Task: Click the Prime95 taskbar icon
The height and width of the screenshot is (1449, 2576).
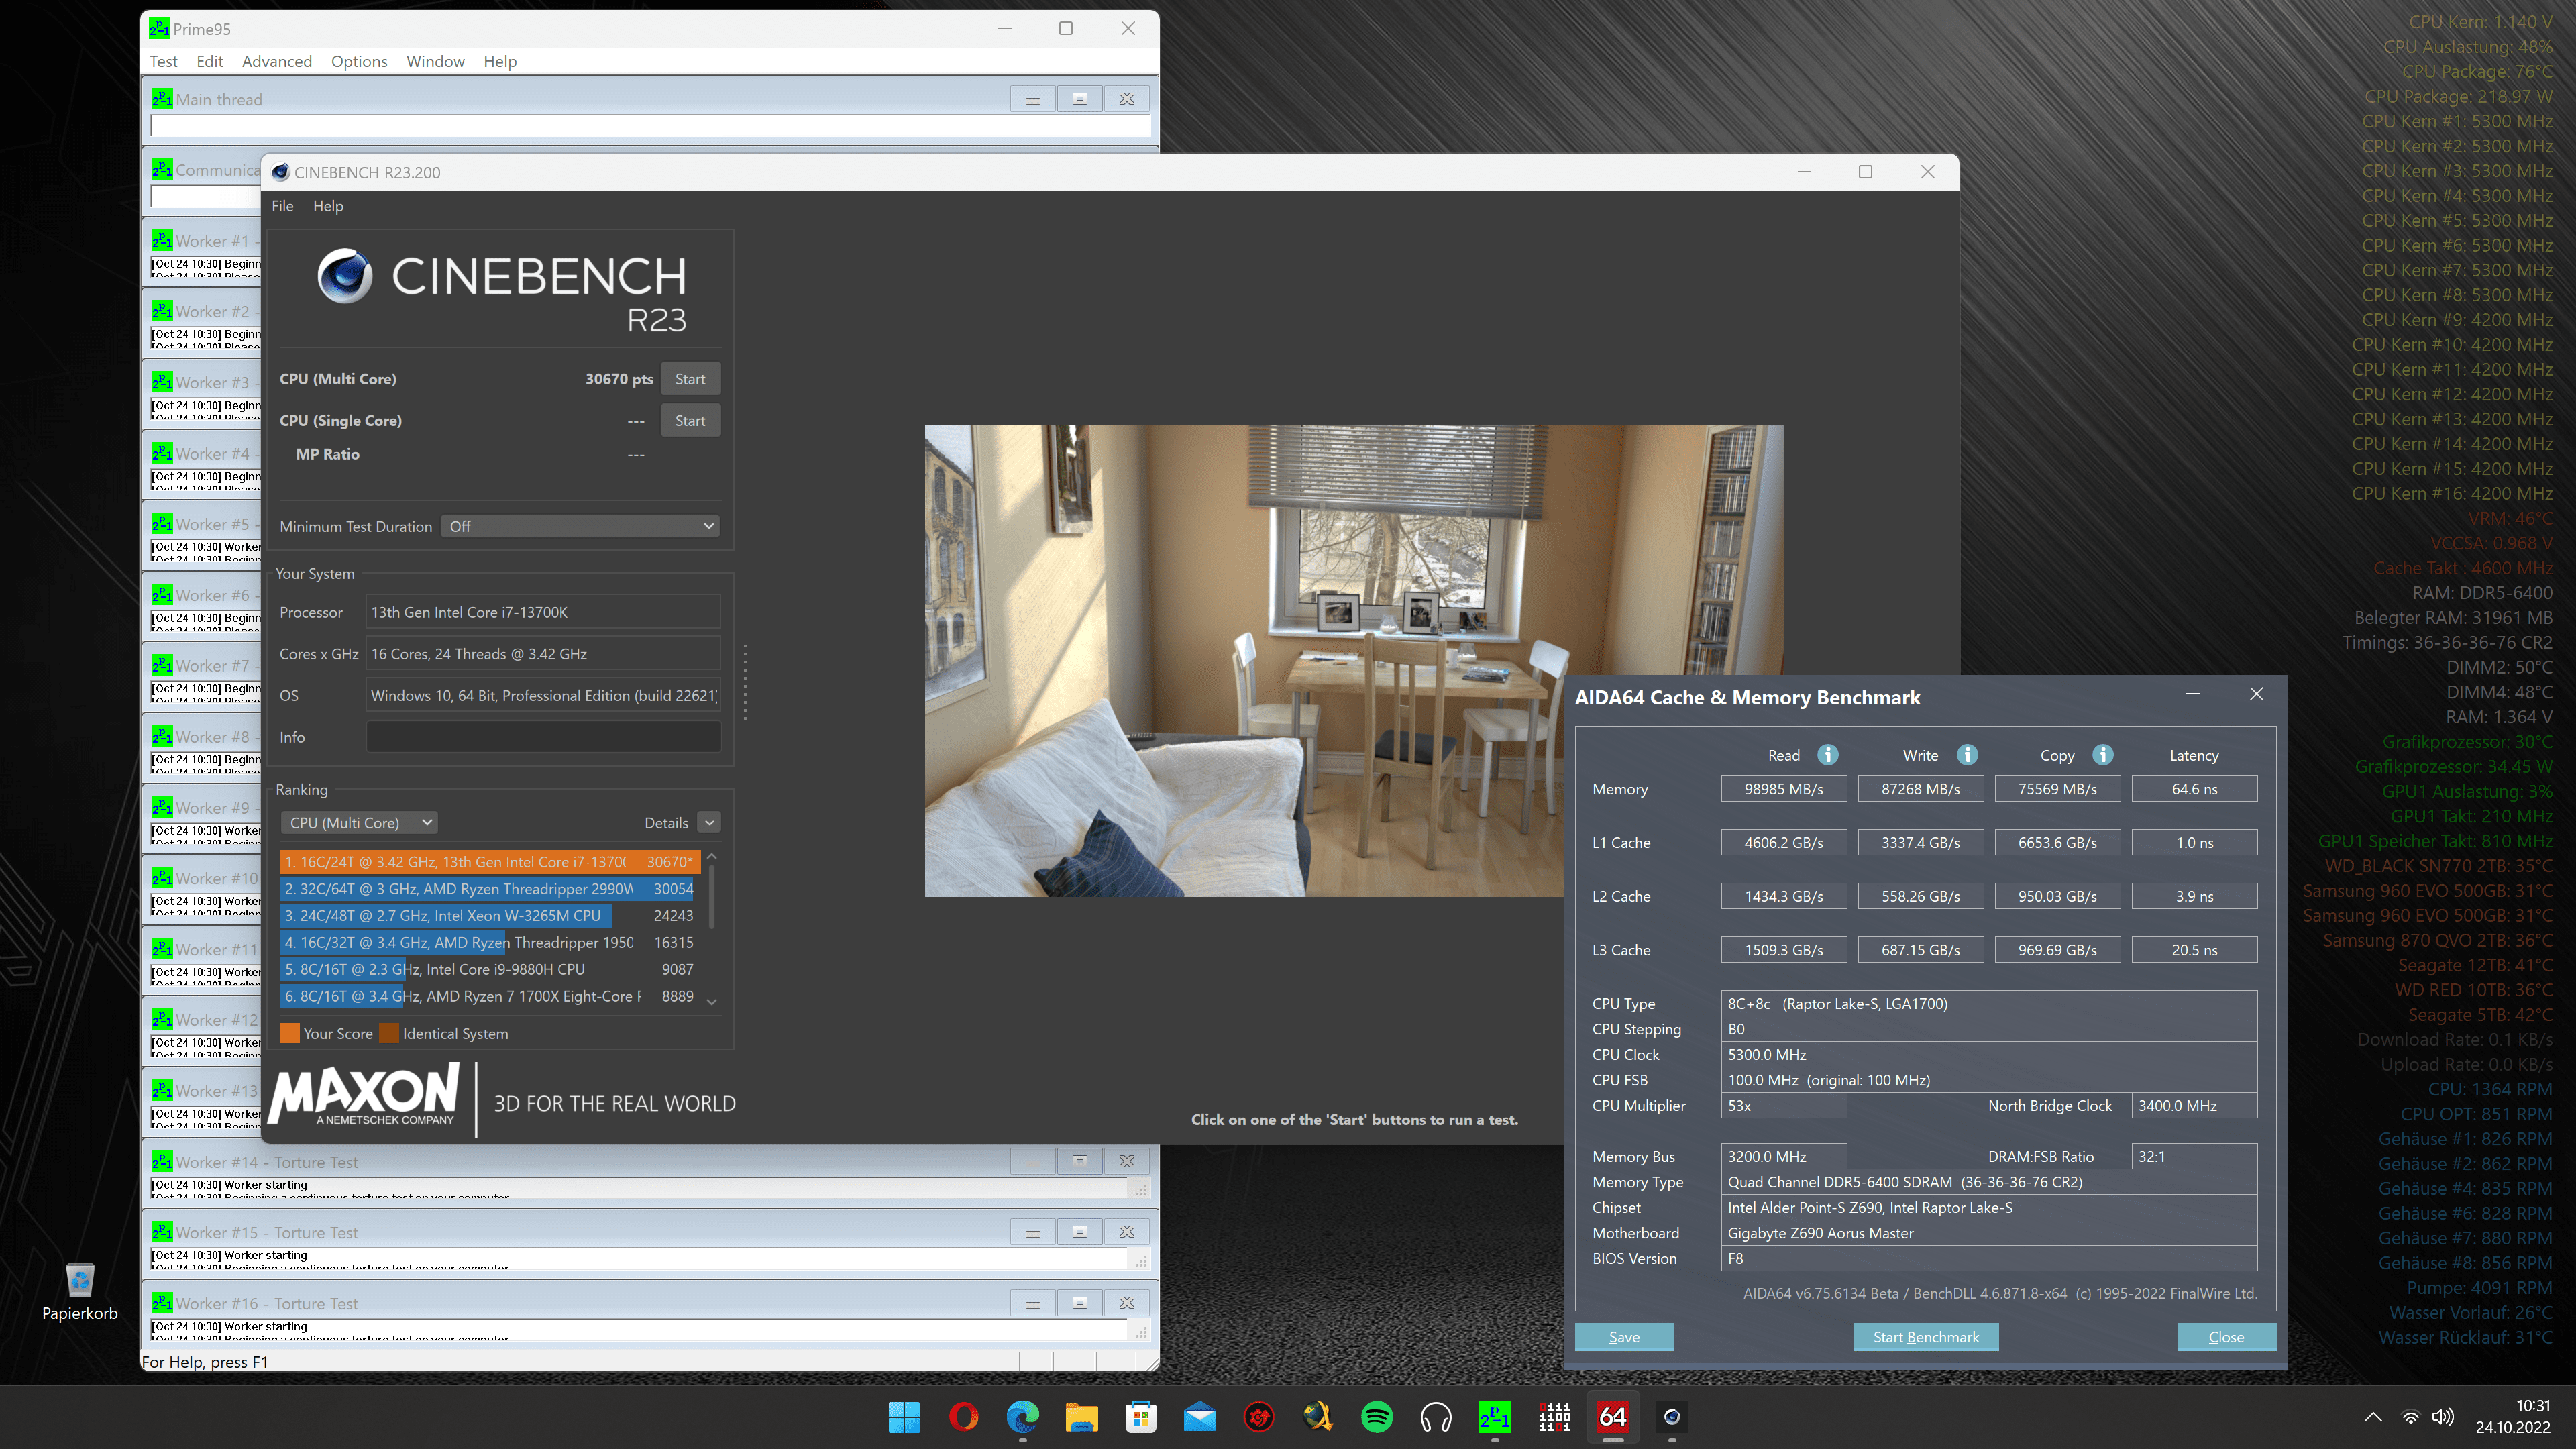Action: 1494,1417
